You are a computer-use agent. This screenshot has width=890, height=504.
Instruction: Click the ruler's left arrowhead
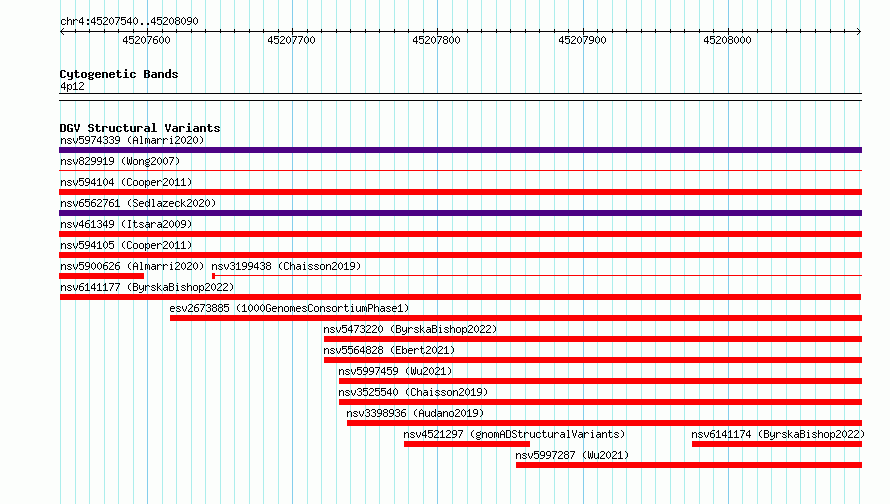62,32
